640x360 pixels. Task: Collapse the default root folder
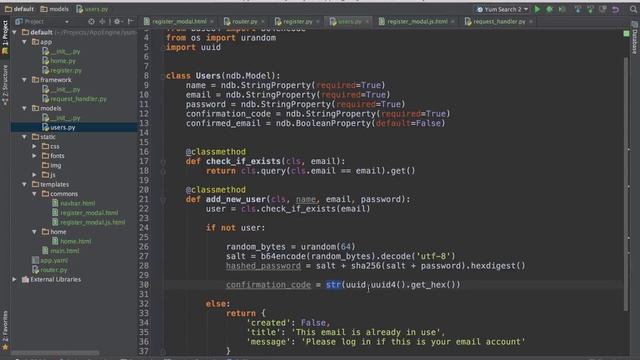pyautogui.click(x=15, y=32)
